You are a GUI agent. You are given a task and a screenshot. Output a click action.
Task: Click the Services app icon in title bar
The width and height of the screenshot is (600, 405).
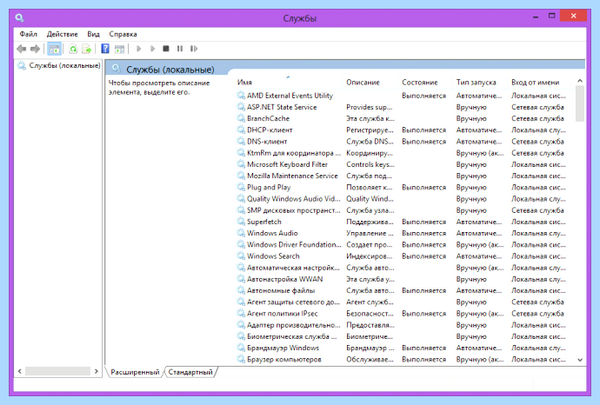pyautogui.click(x=20, y=18)
